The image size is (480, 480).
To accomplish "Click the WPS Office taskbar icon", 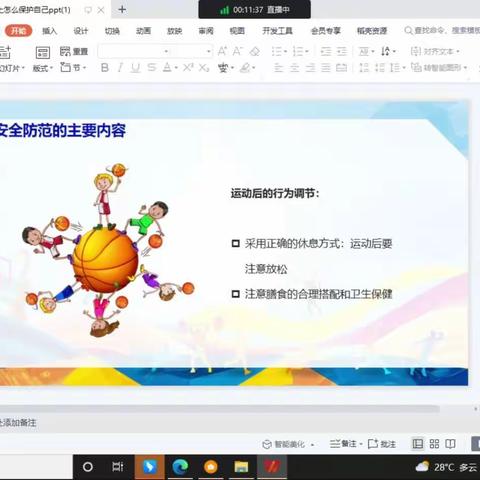I will [272, 467].
